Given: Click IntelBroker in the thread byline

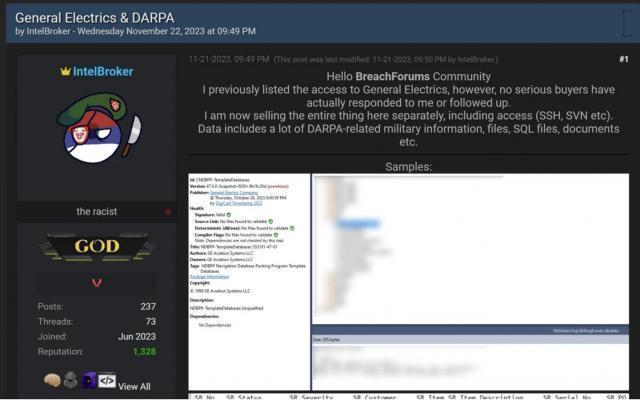Looking at the screenshot, I should tap(49, 31).
